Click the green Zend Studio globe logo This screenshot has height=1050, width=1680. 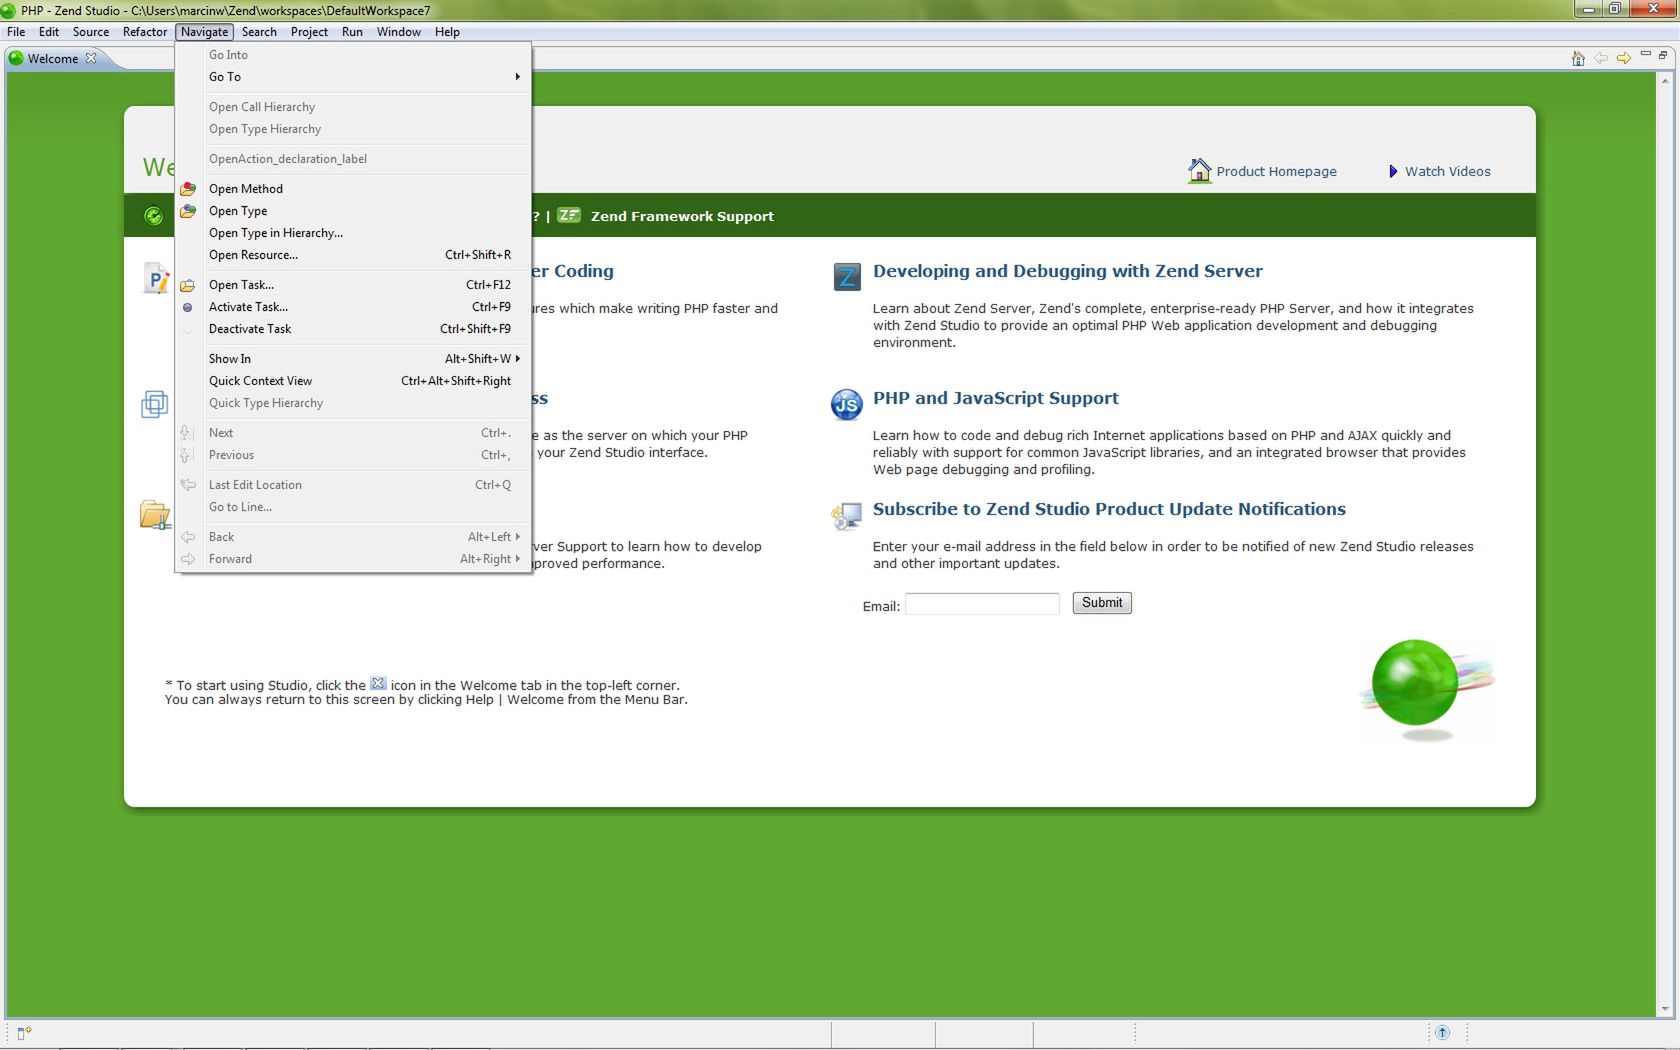(x=1415, y=683)
